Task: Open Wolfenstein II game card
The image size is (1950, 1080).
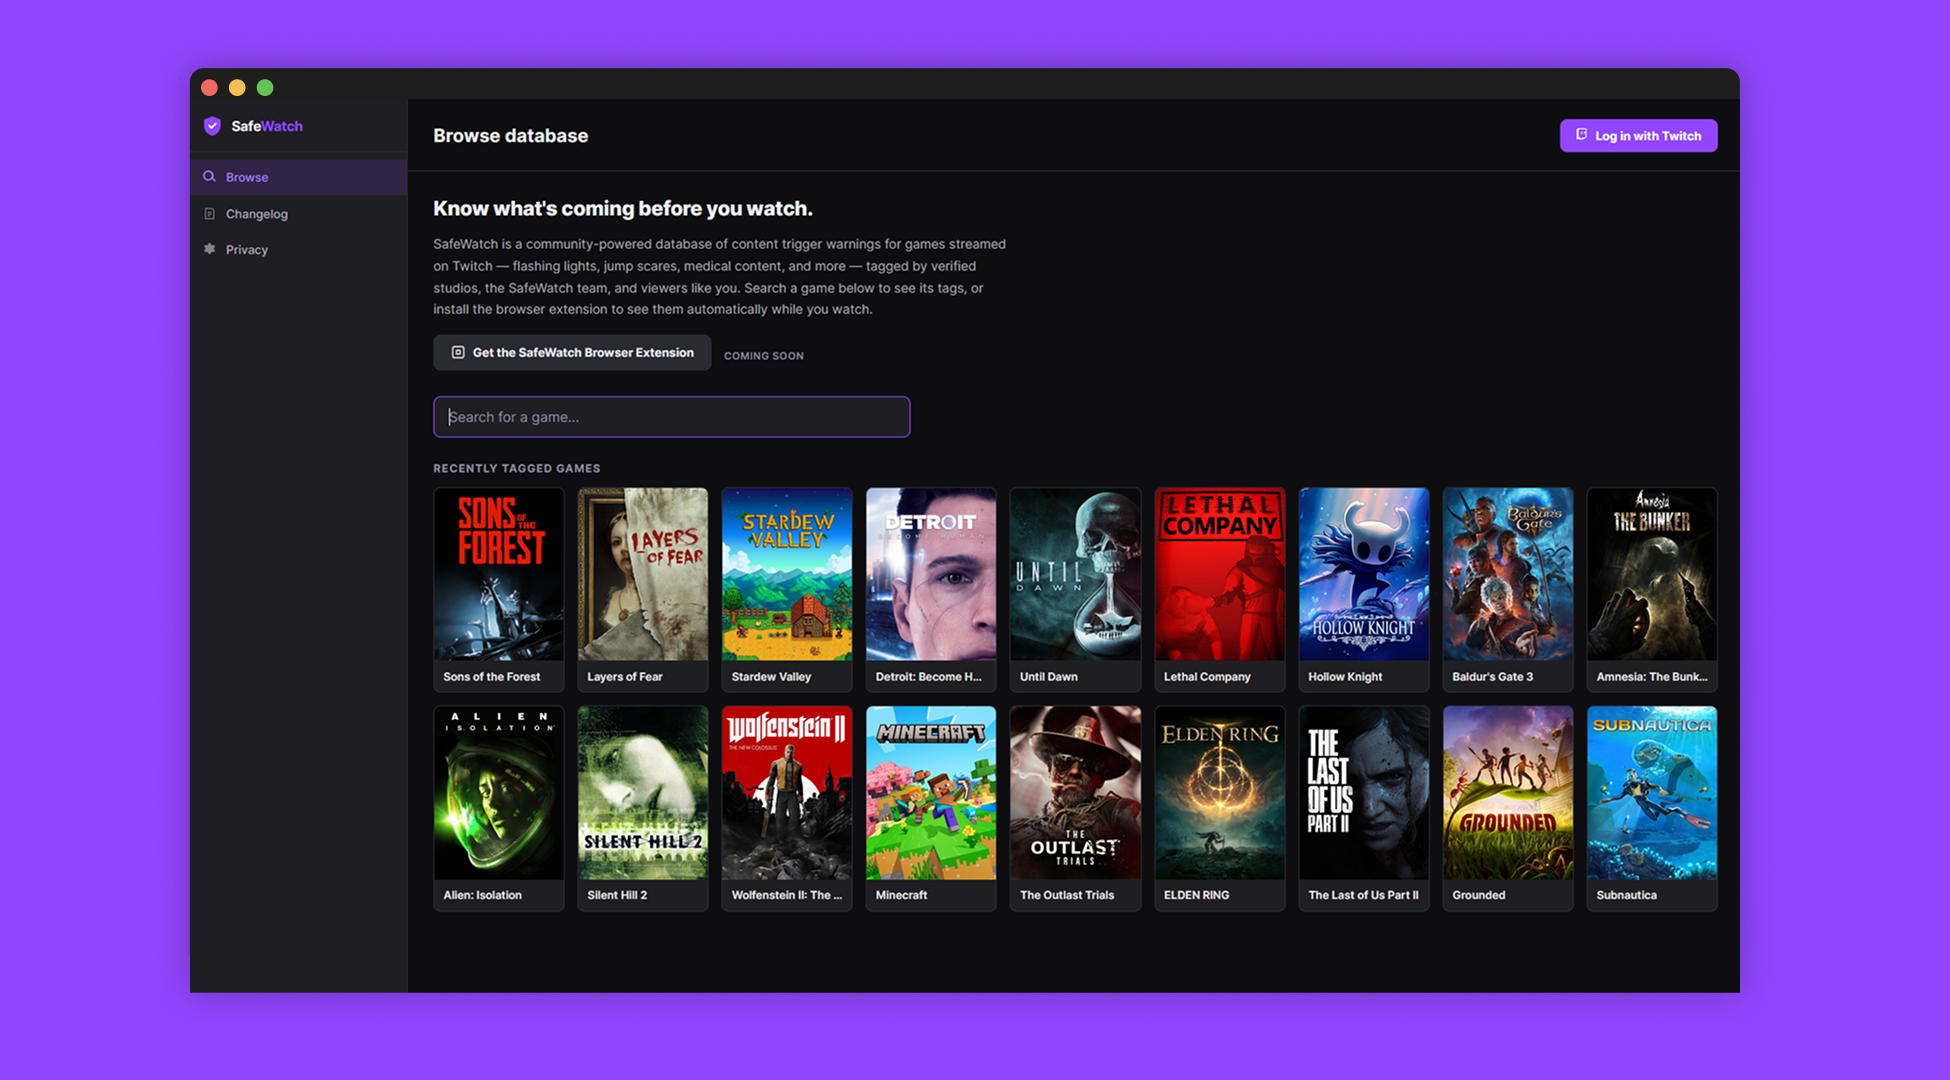Action: pyautogui.click(x=786, y=808)
